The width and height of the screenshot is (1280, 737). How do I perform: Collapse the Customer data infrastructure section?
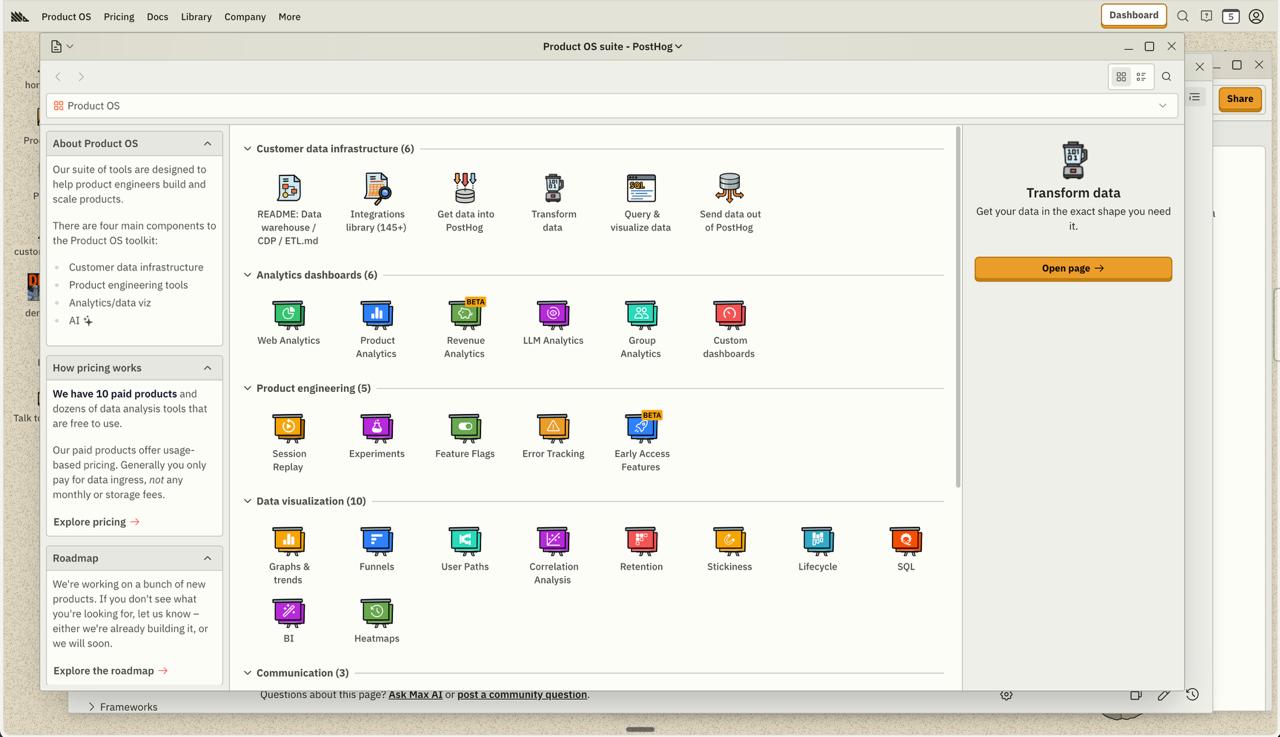pos(248,149)
